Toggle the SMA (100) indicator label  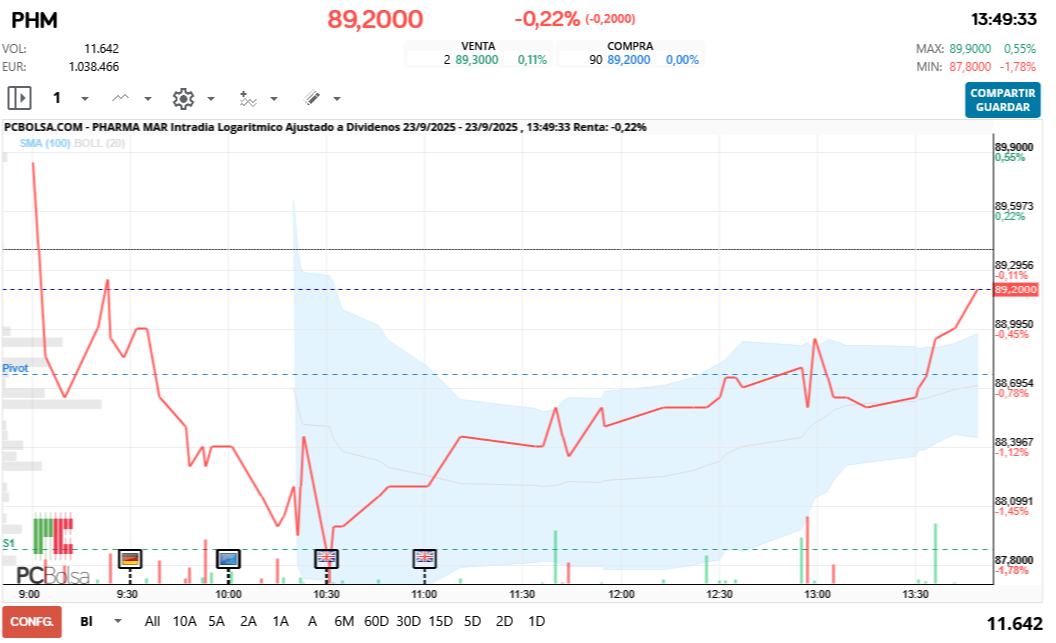point(45,143)
